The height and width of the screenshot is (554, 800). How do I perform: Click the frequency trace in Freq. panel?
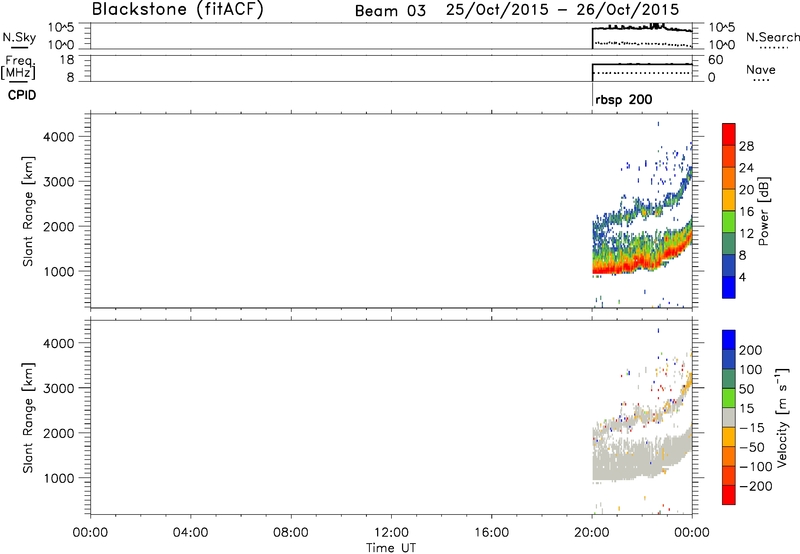click(x=642, y=64)
